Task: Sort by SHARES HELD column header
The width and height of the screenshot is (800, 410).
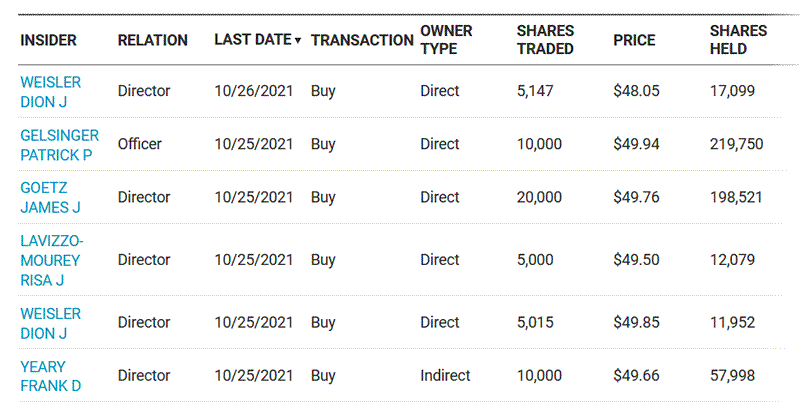Action: (738, 40)
